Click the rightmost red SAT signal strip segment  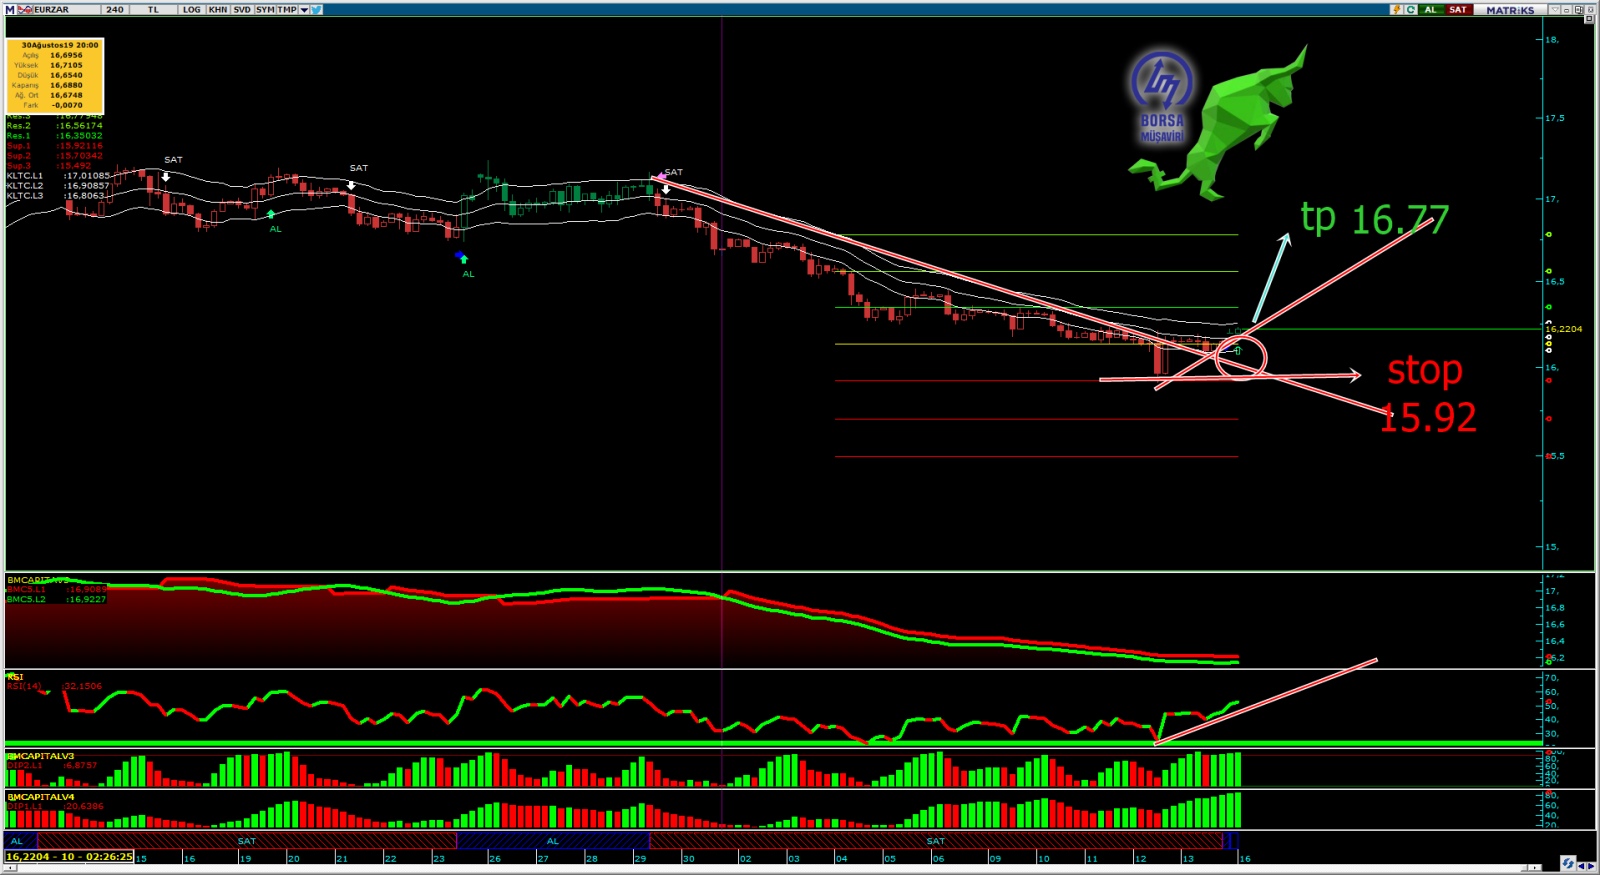pos(936,841)
